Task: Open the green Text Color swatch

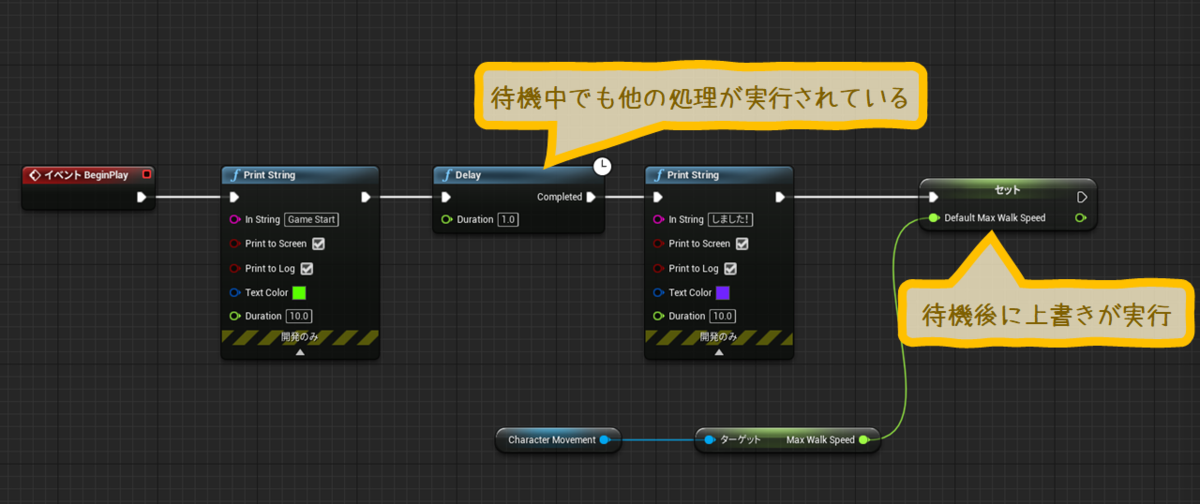Action: coord(299,292)
